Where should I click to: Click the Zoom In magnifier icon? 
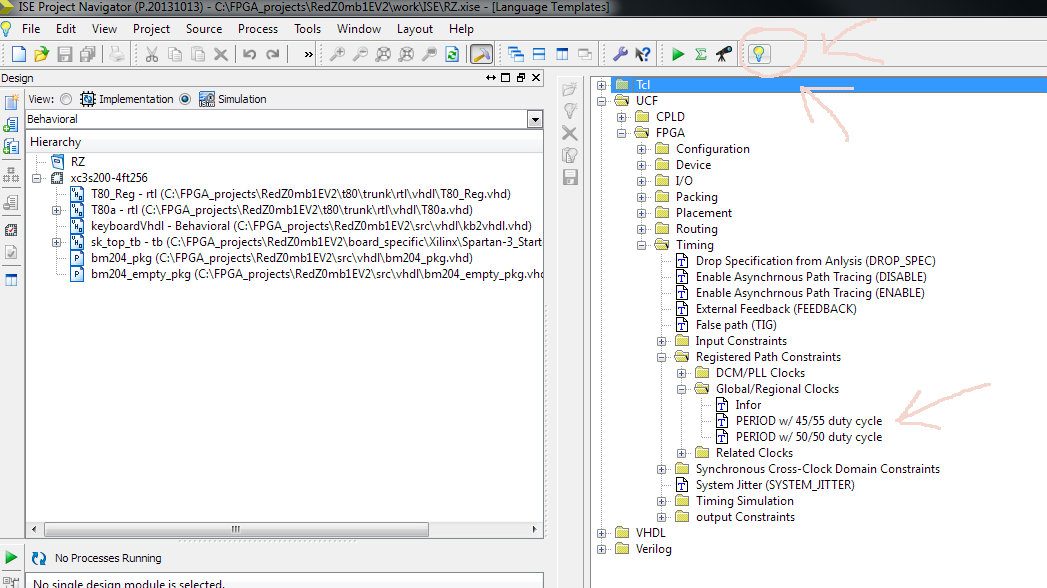(x=337, y=54)
